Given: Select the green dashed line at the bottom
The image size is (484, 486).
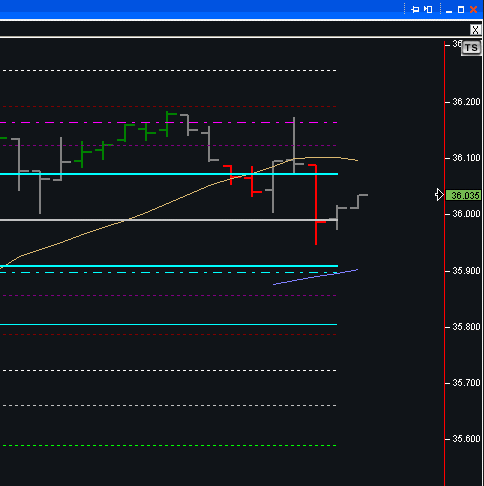Looking at the screenshot, I should pyautogui.click(x=169, y=445).
